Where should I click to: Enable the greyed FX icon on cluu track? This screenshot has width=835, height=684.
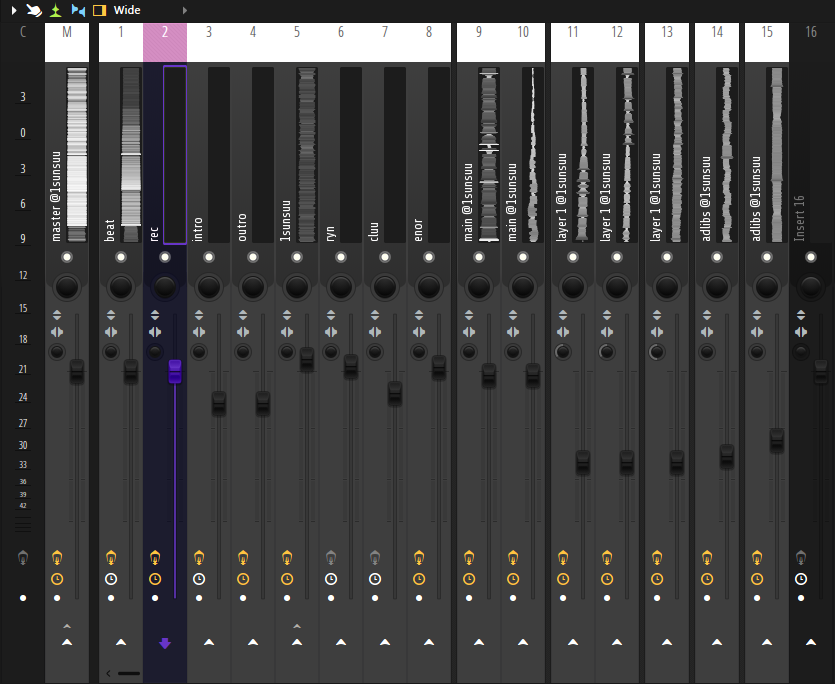click(x=375, y=558)
